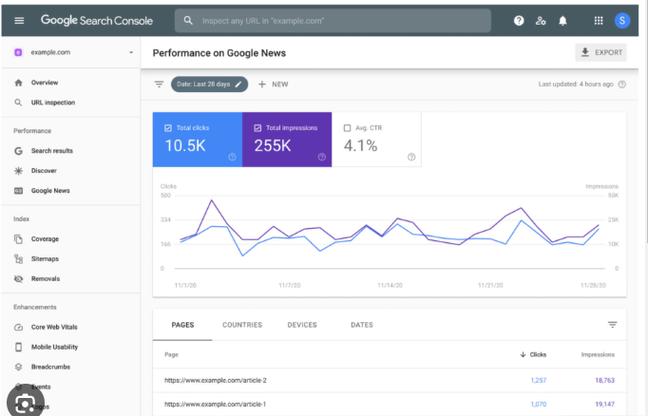Open the Google apps grid

598,20
